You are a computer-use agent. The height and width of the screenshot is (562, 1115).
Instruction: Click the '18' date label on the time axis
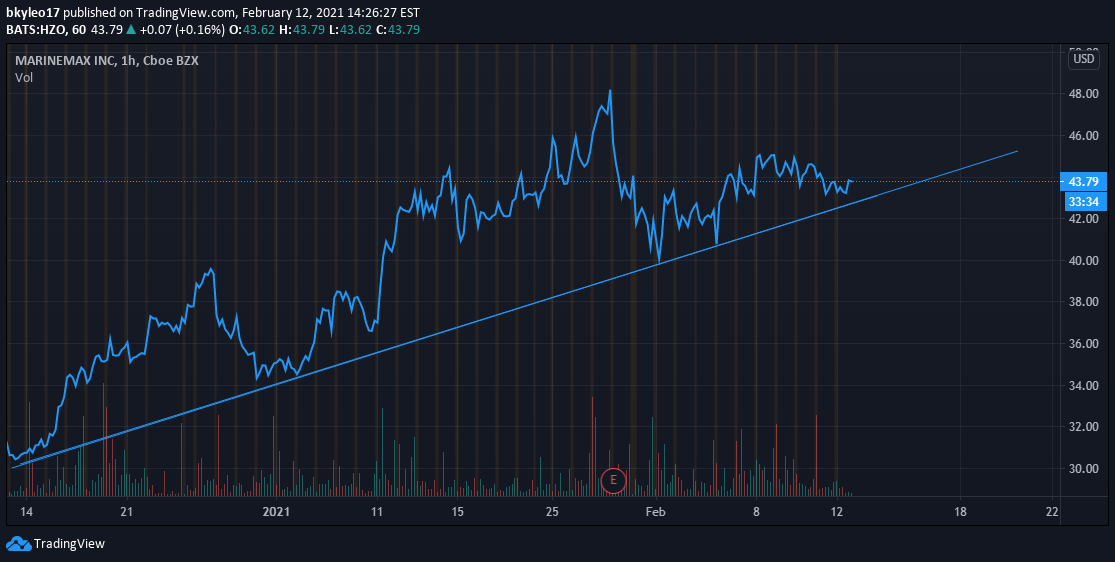[960, 511]
